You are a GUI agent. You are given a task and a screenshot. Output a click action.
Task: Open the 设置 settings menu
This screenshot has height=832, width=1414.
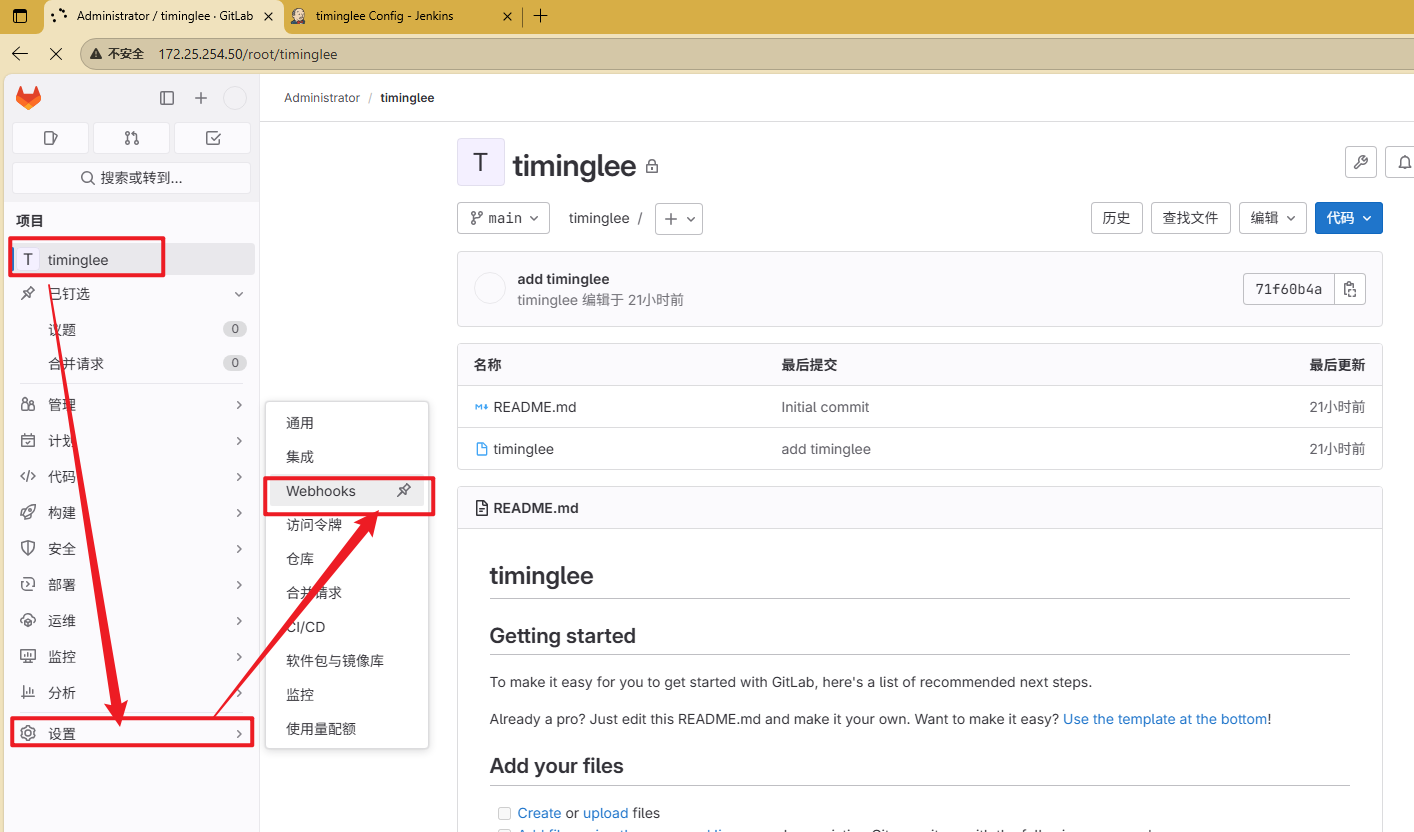coord(132,734)
